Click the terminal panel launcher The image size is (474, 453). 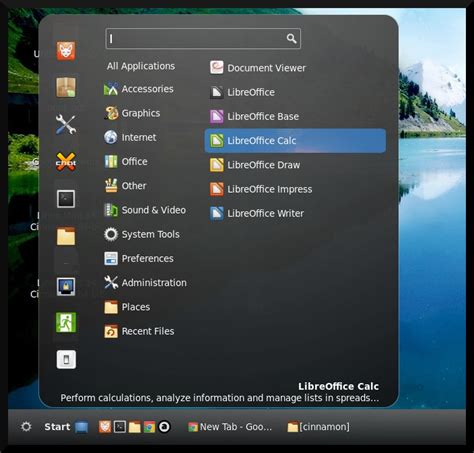(x=120, y=427)
